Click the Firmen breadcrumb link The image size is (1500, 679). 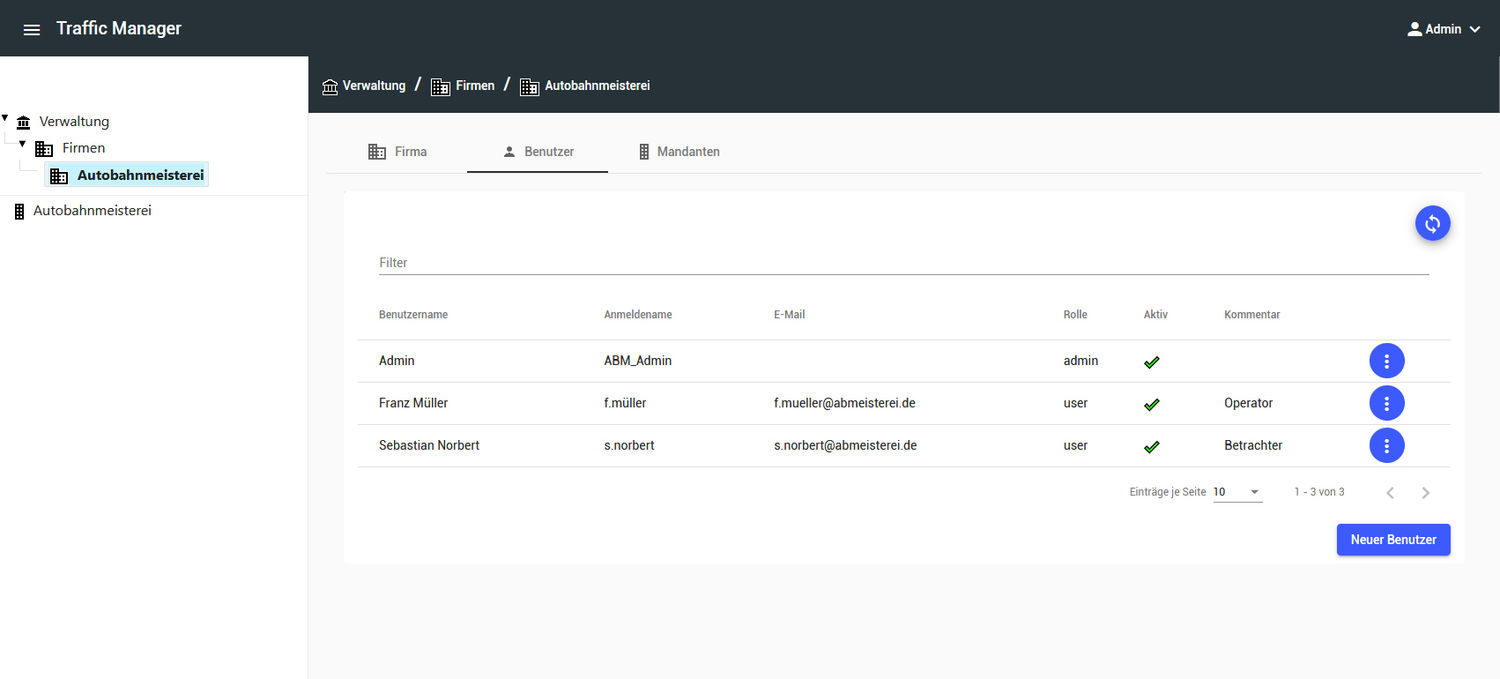click(474, 86)
